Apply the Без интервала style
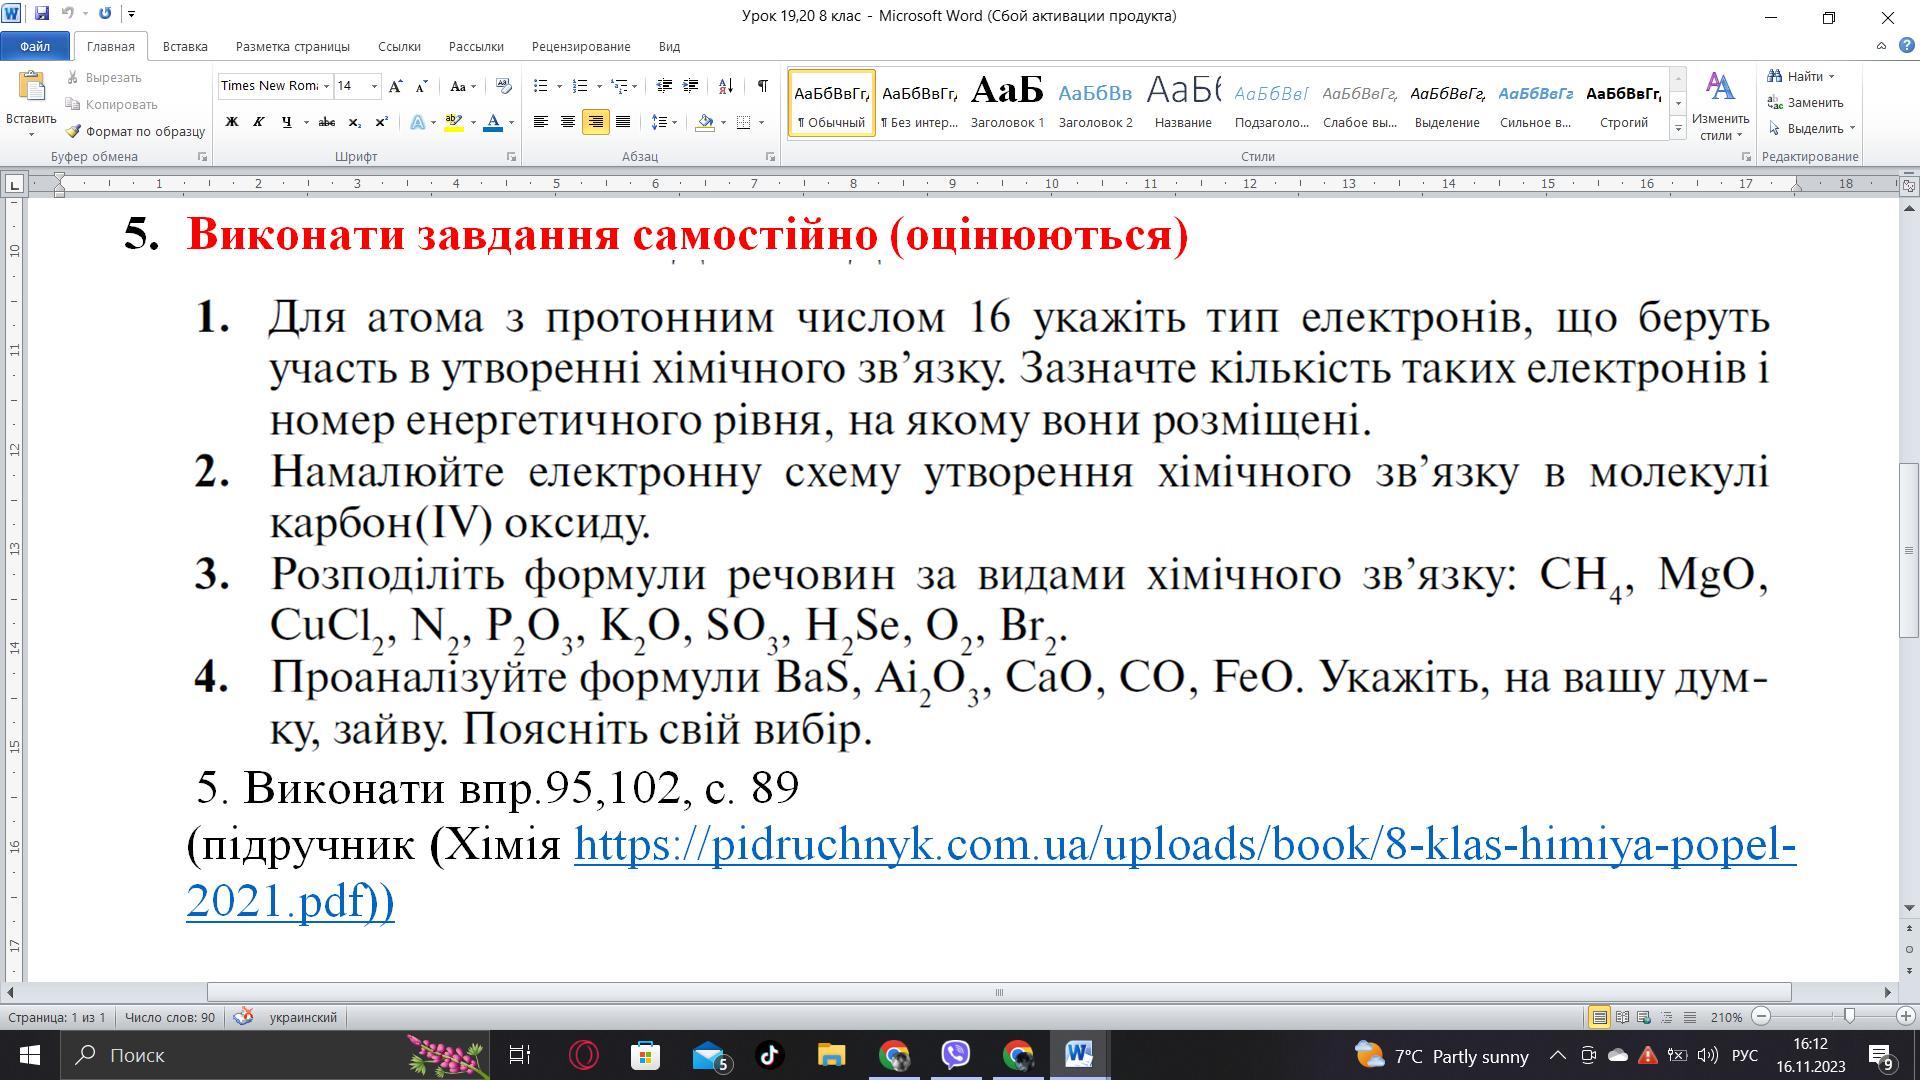Screen dimensions: 1920x1080 pos(919,103)
